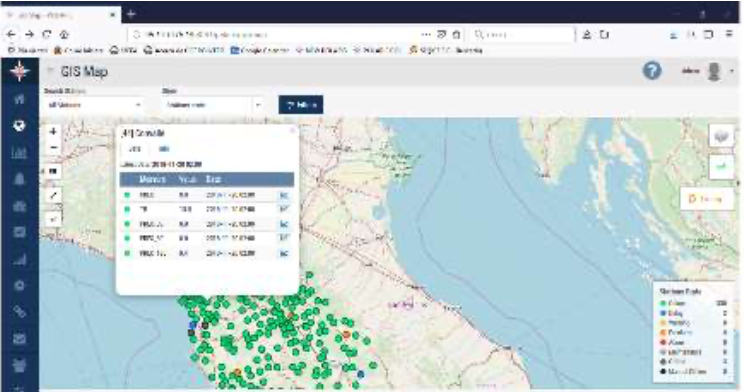The image size is (752, 392).
Task: Click the black status swatch in the legend
Action: coord(663,371)
